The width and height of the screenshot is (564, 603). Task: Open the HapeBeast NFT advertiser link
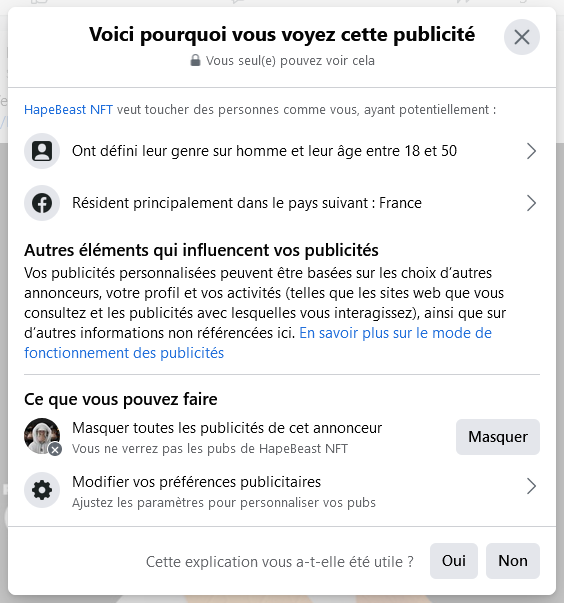tap(68, 110)
